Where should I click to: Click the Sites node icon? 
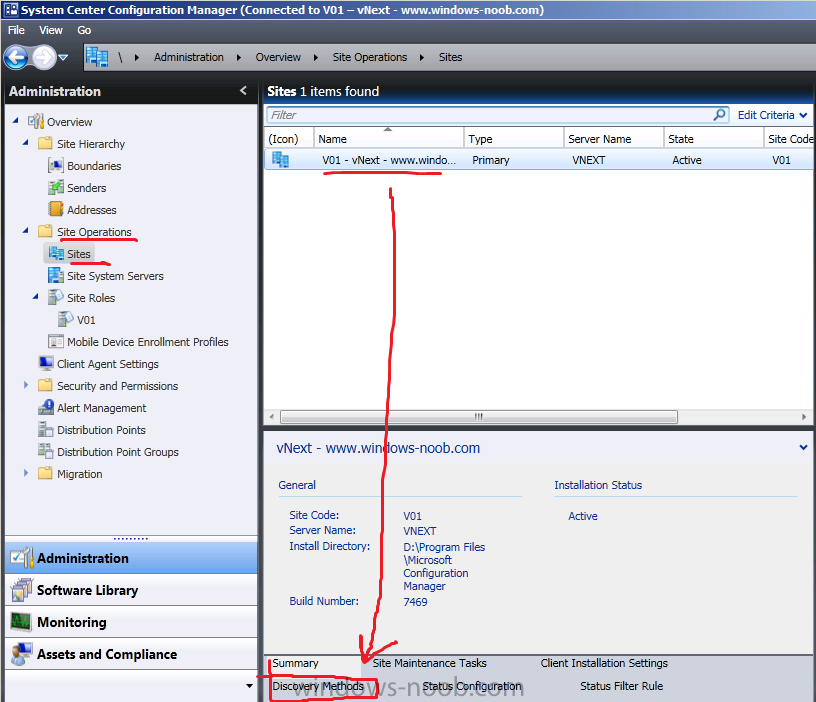click(56, 253)
